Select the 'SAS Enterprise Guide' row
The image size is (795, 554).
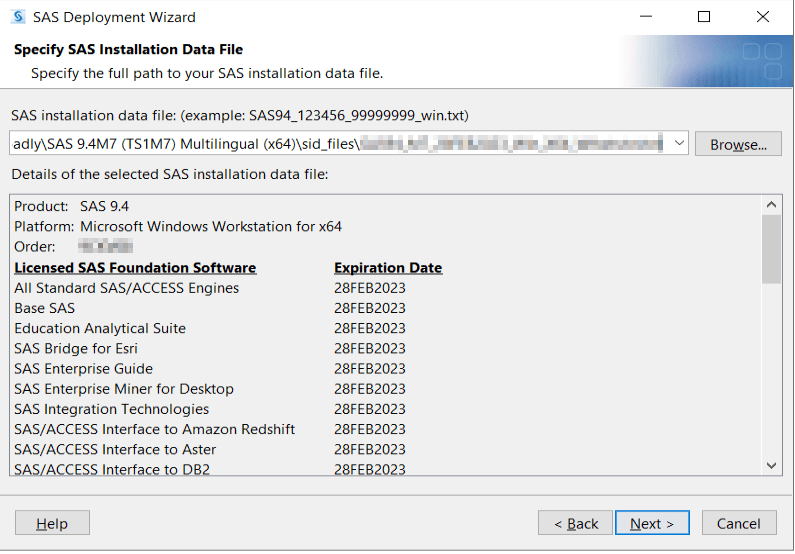pos(210,368)
